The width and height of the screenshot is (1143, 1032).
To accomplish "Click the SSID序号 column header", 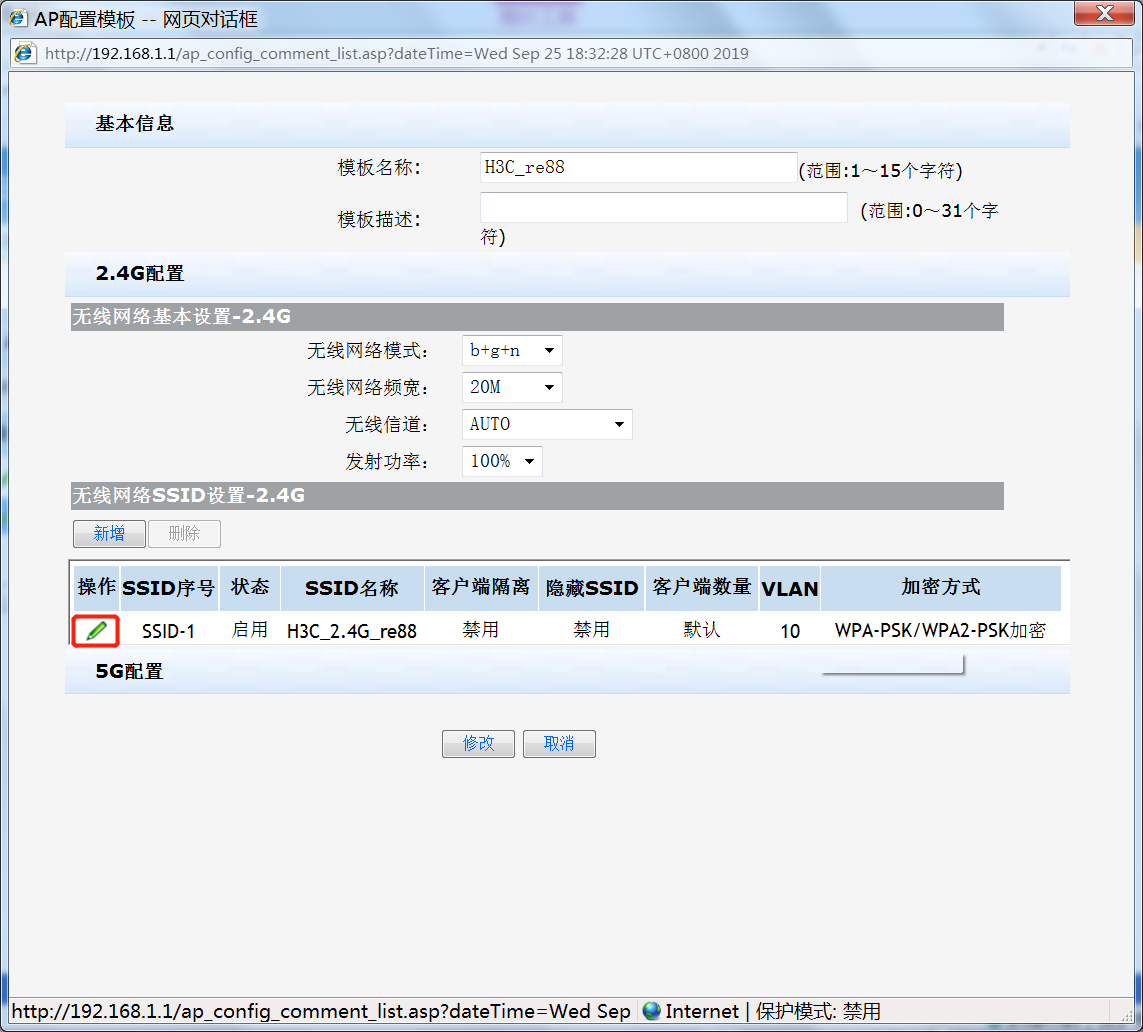I will (169, 588).
